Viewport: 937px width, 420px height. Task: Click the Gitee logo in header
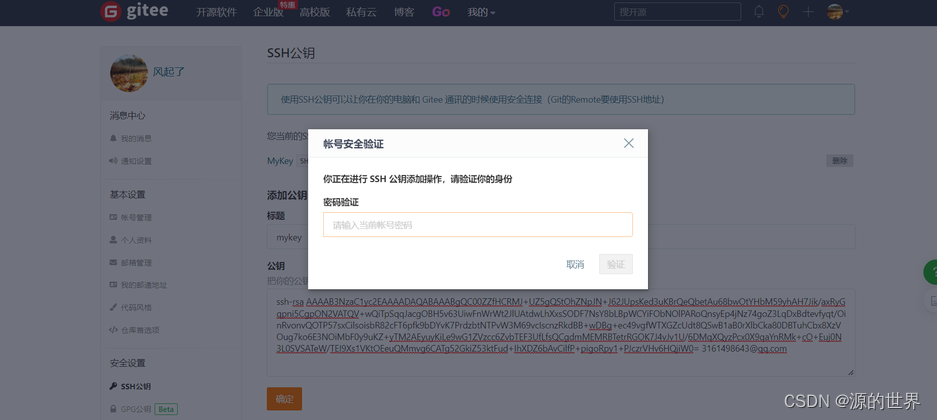coord(134,11)
